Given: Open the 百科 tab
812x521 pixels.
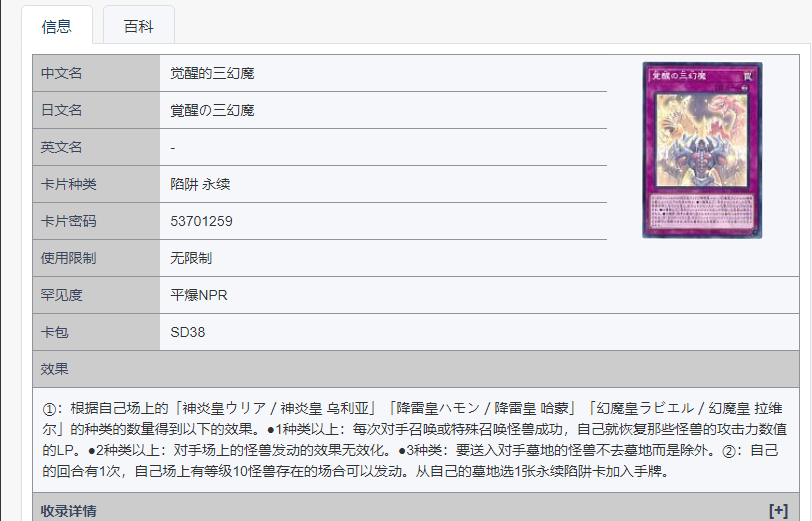Looking at the screenshot, I should pos(139,25).
